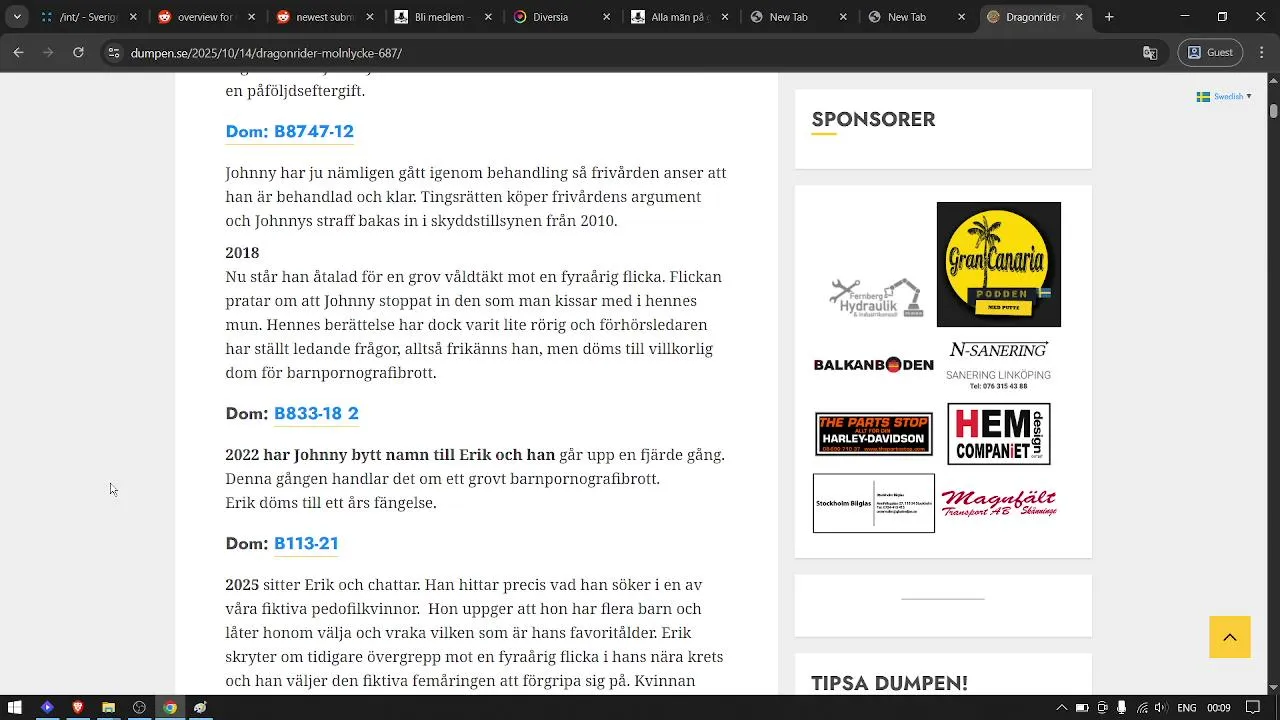
Task: Open the Fernberg Hydraulik sponsor logo
Action: coord(875,297)
